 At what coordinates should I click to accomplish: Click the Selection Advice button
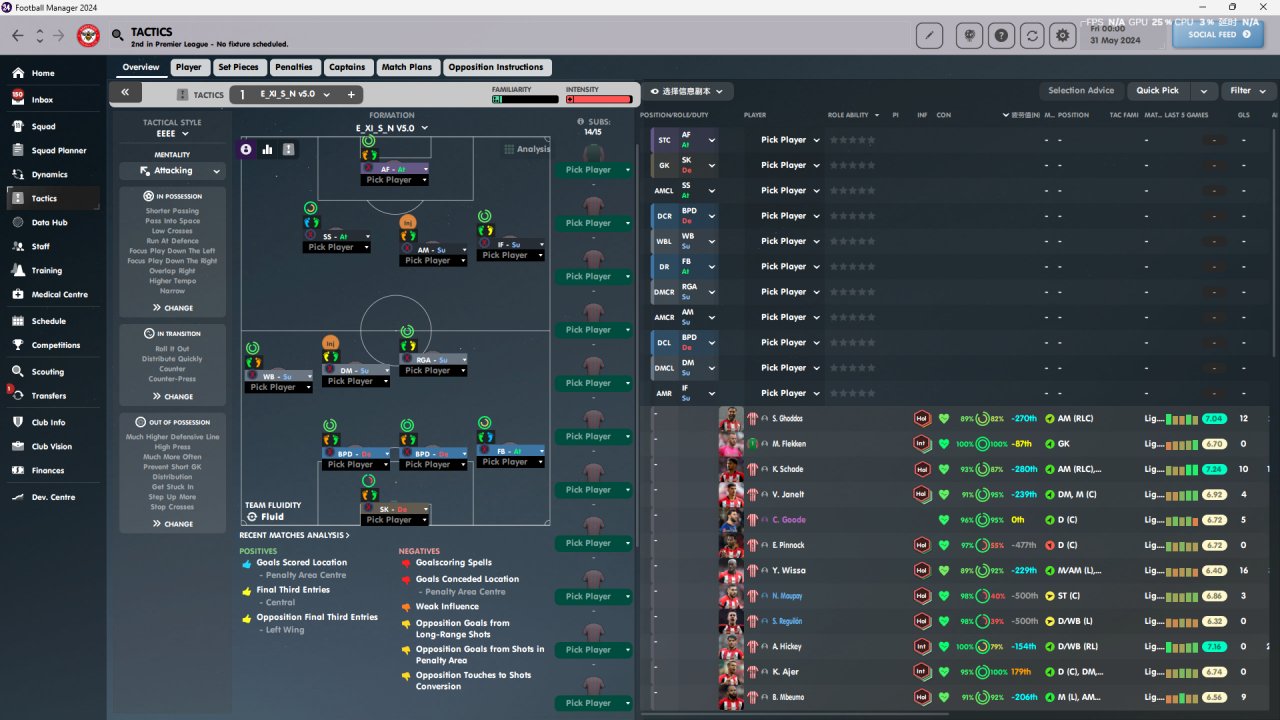(x=1081, y=91)
